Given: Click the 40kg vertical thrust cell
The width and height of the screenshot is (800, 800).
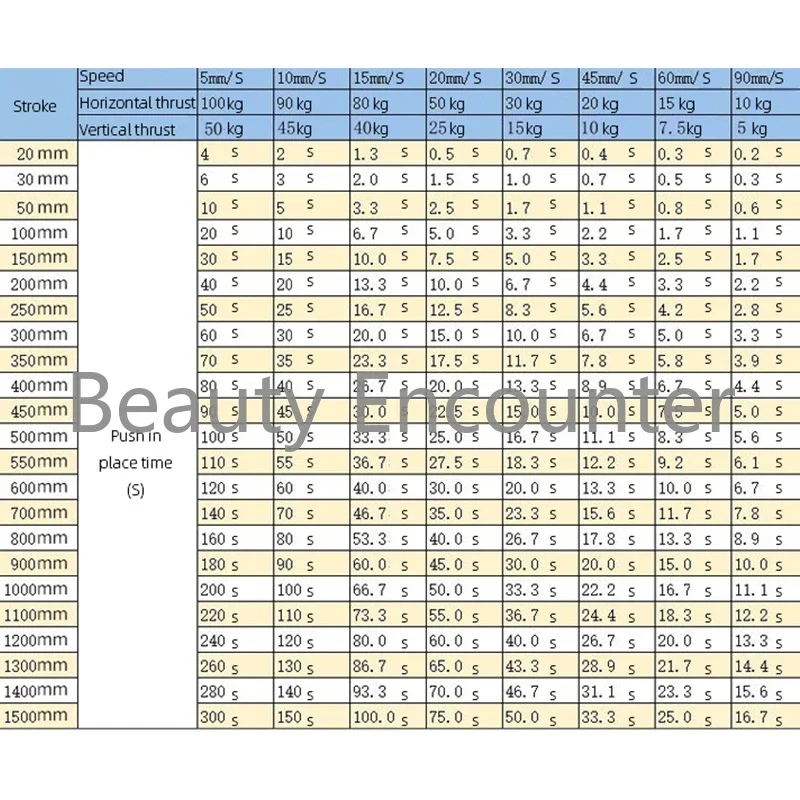Looking at the screenshot, I should click(388, 129).
